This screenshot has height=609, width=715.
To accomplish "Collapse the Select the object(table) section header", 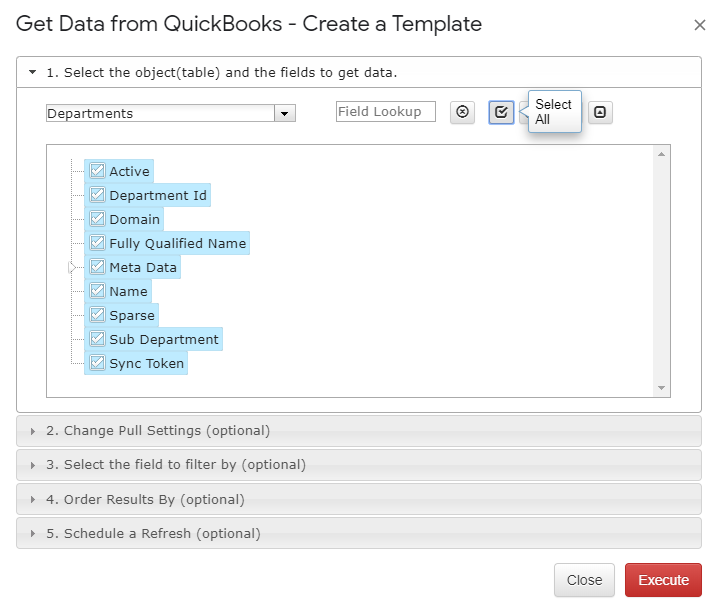I will (359, 72).
